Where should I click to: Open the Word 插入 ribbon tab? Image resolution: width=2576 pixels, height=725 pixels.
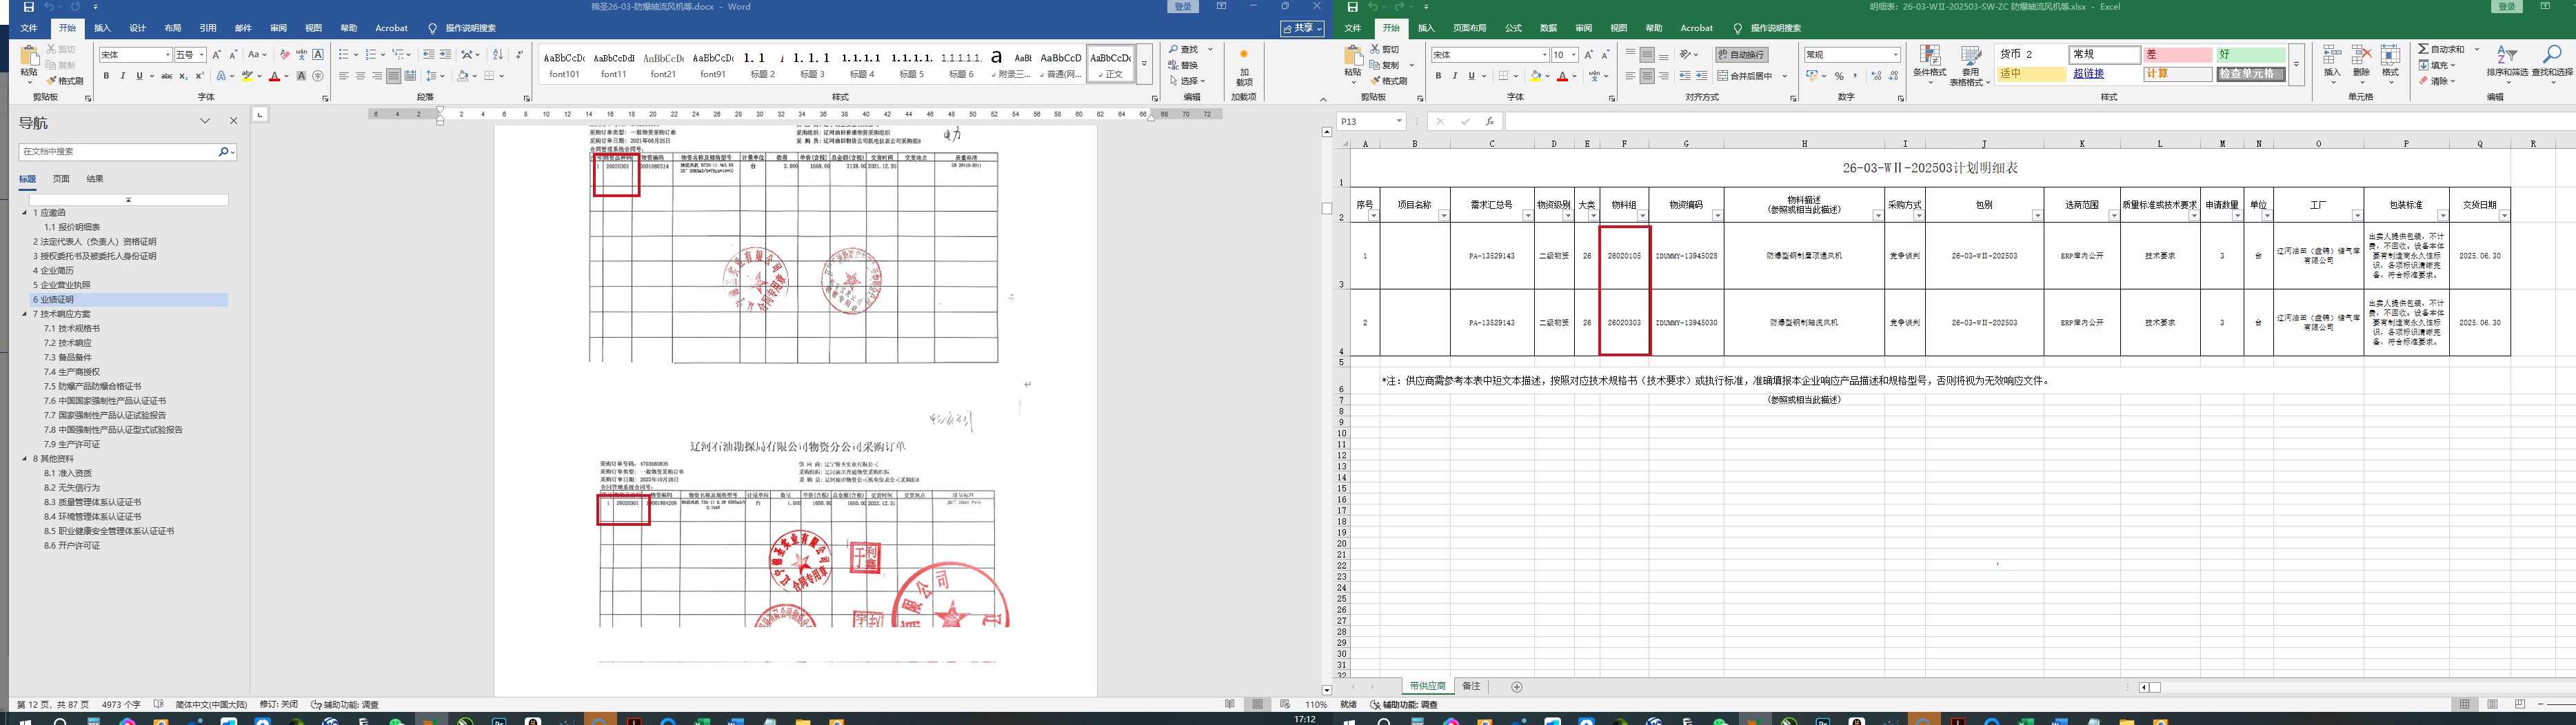point(102,28)
